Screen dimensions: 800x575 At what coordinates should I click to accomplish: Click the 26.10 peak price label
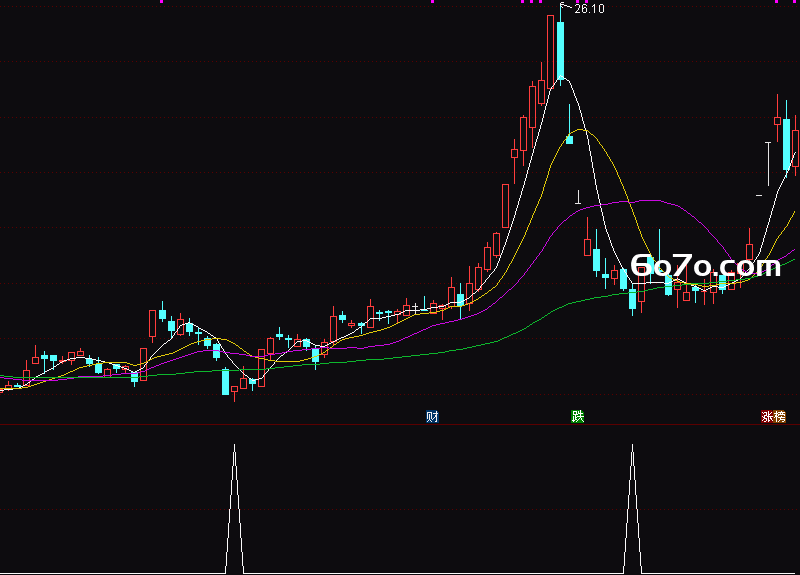click(x=589, y=9)
